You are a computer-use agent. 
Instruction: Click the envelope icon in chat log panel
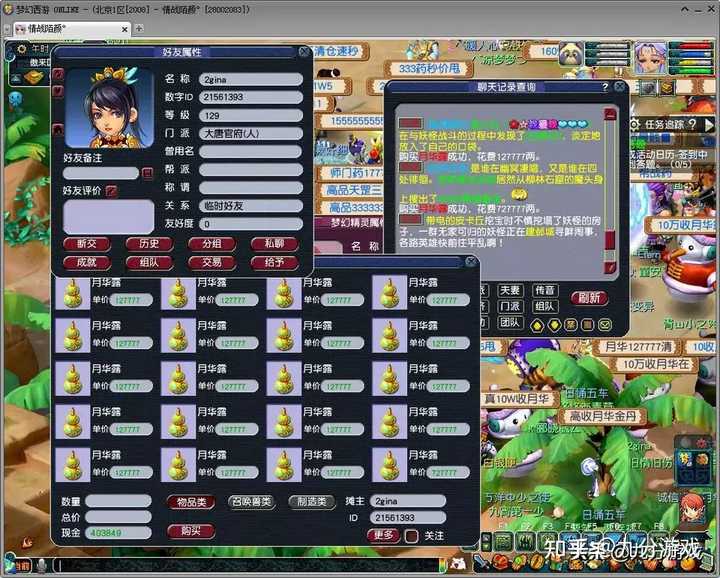[605, 325]
